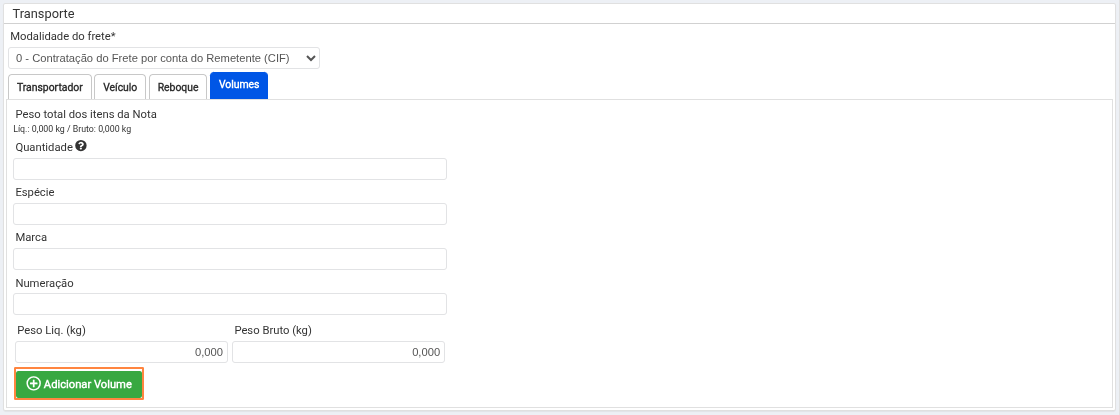Screen dimensions: 1120x415
Task: Click the Peso Liq. (kg) value field
Action: point(121,352)
